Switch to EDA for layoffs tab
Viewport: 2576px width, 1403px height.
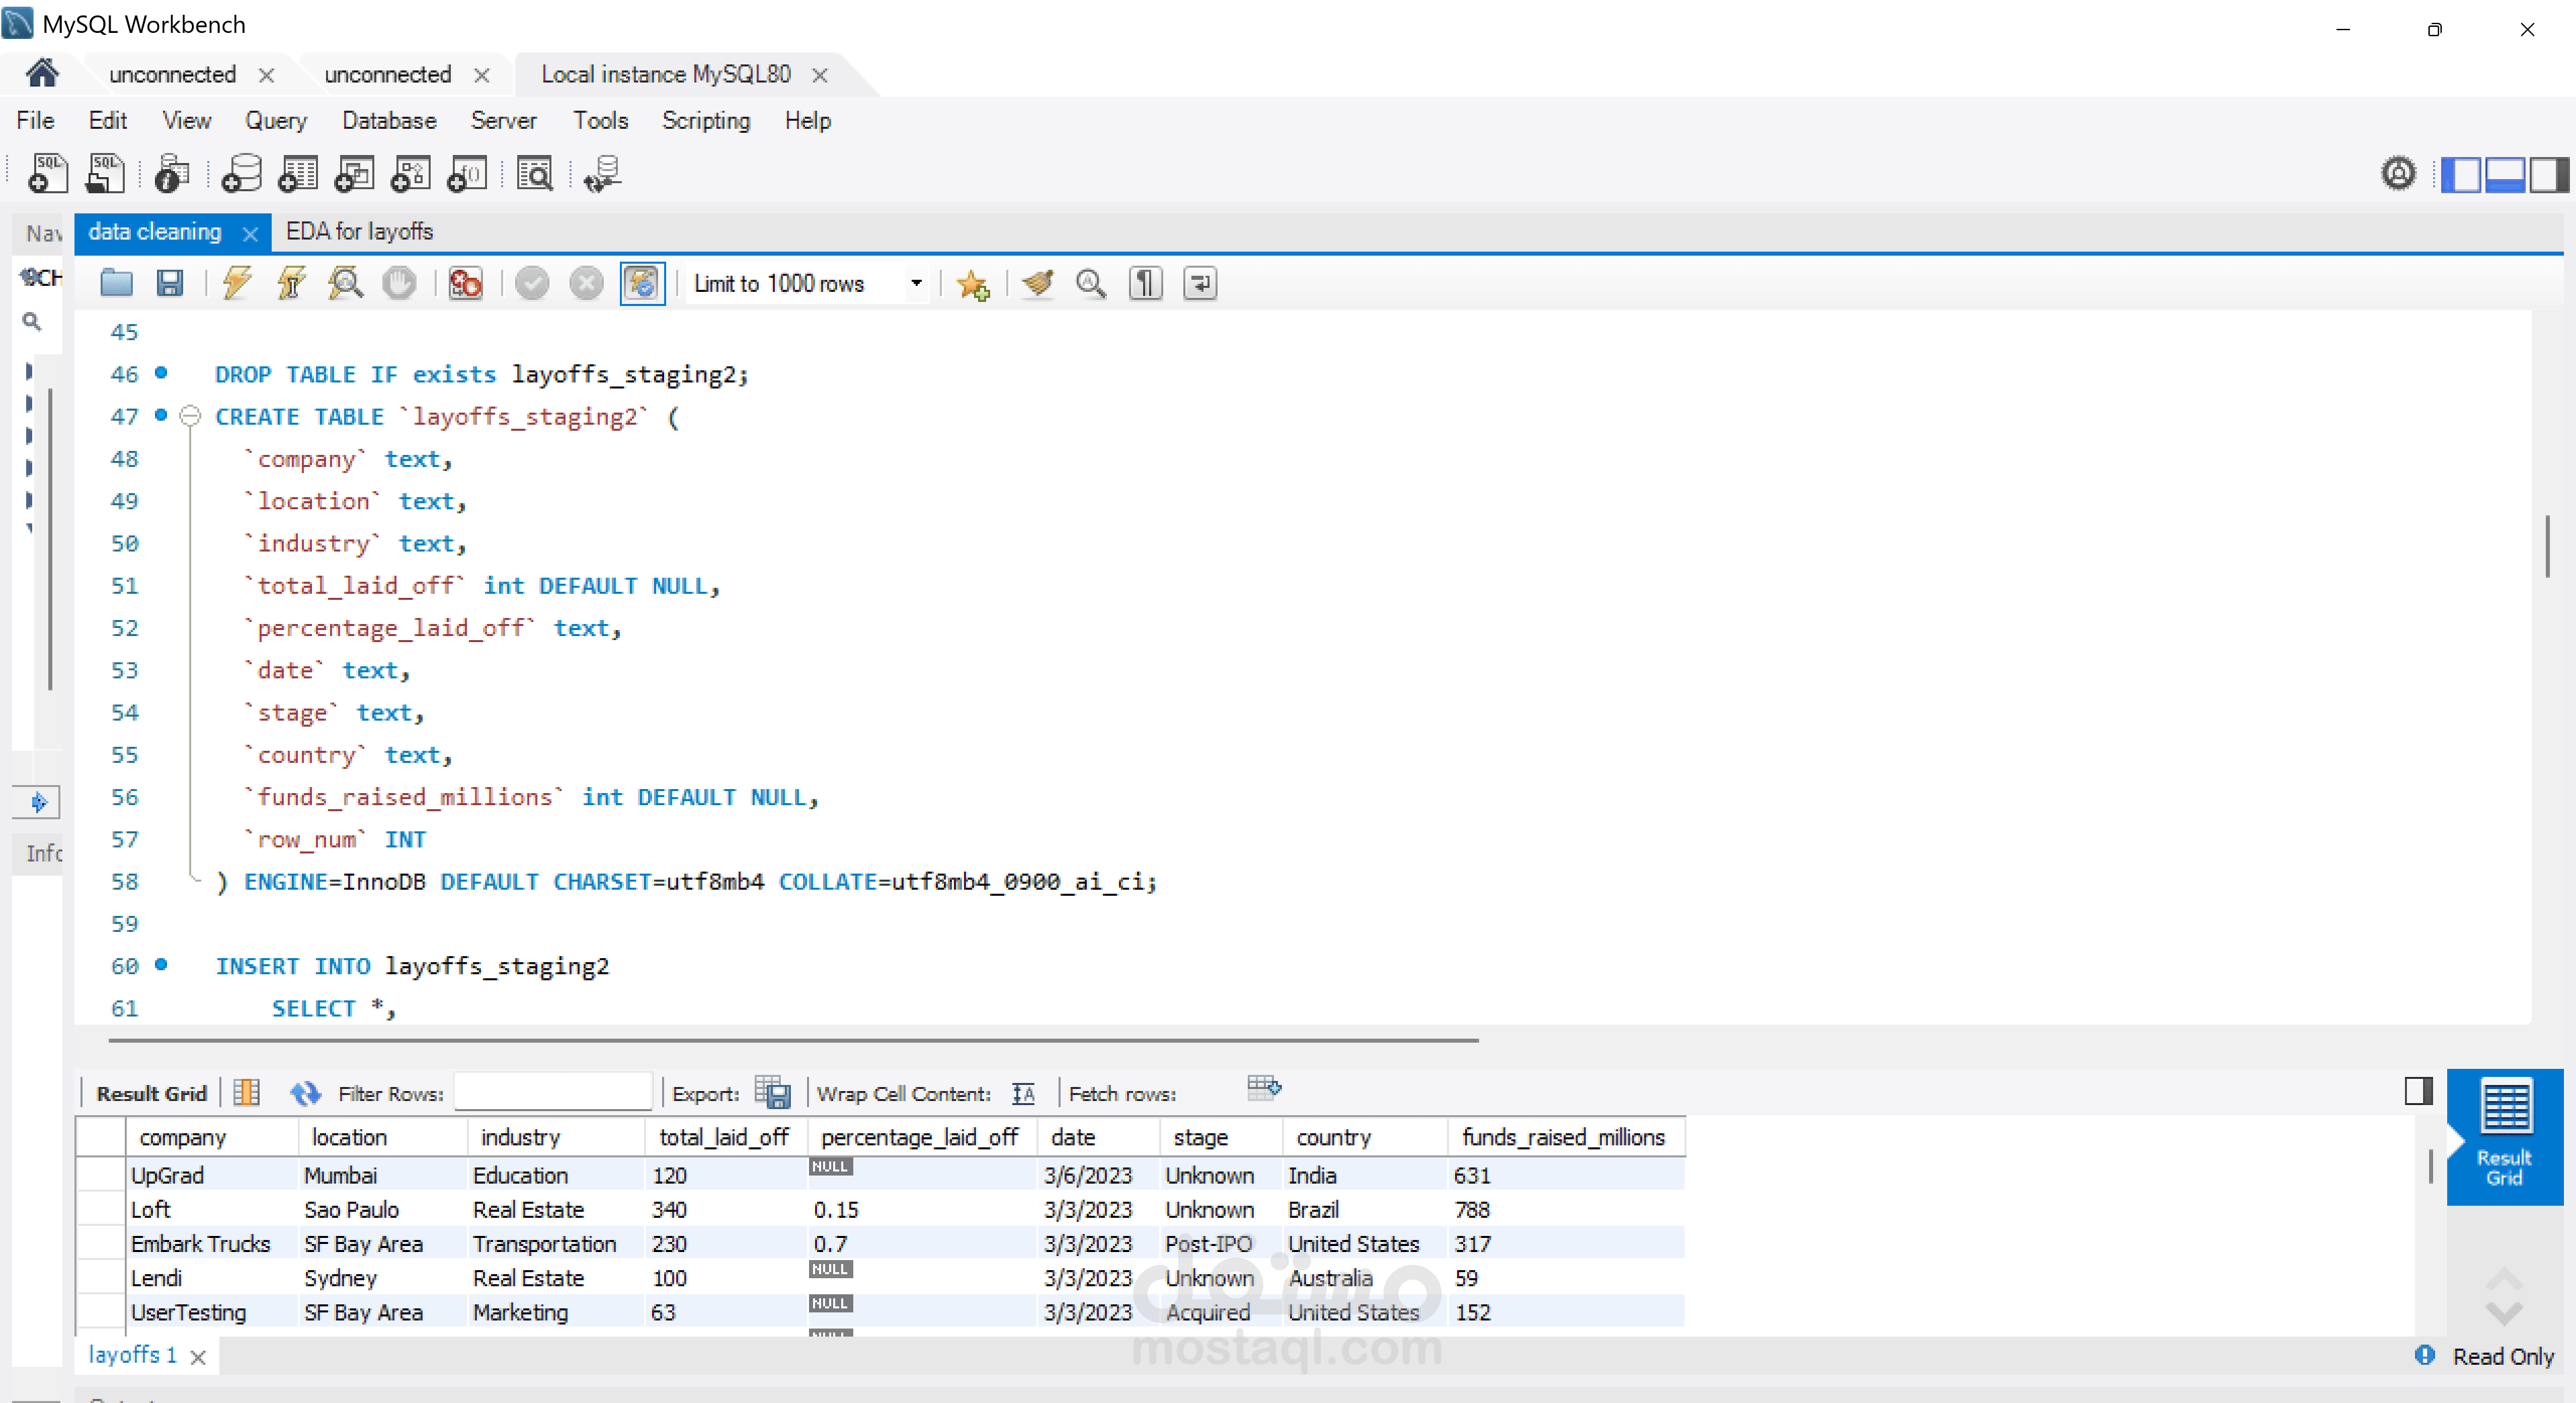coord(359,232)
